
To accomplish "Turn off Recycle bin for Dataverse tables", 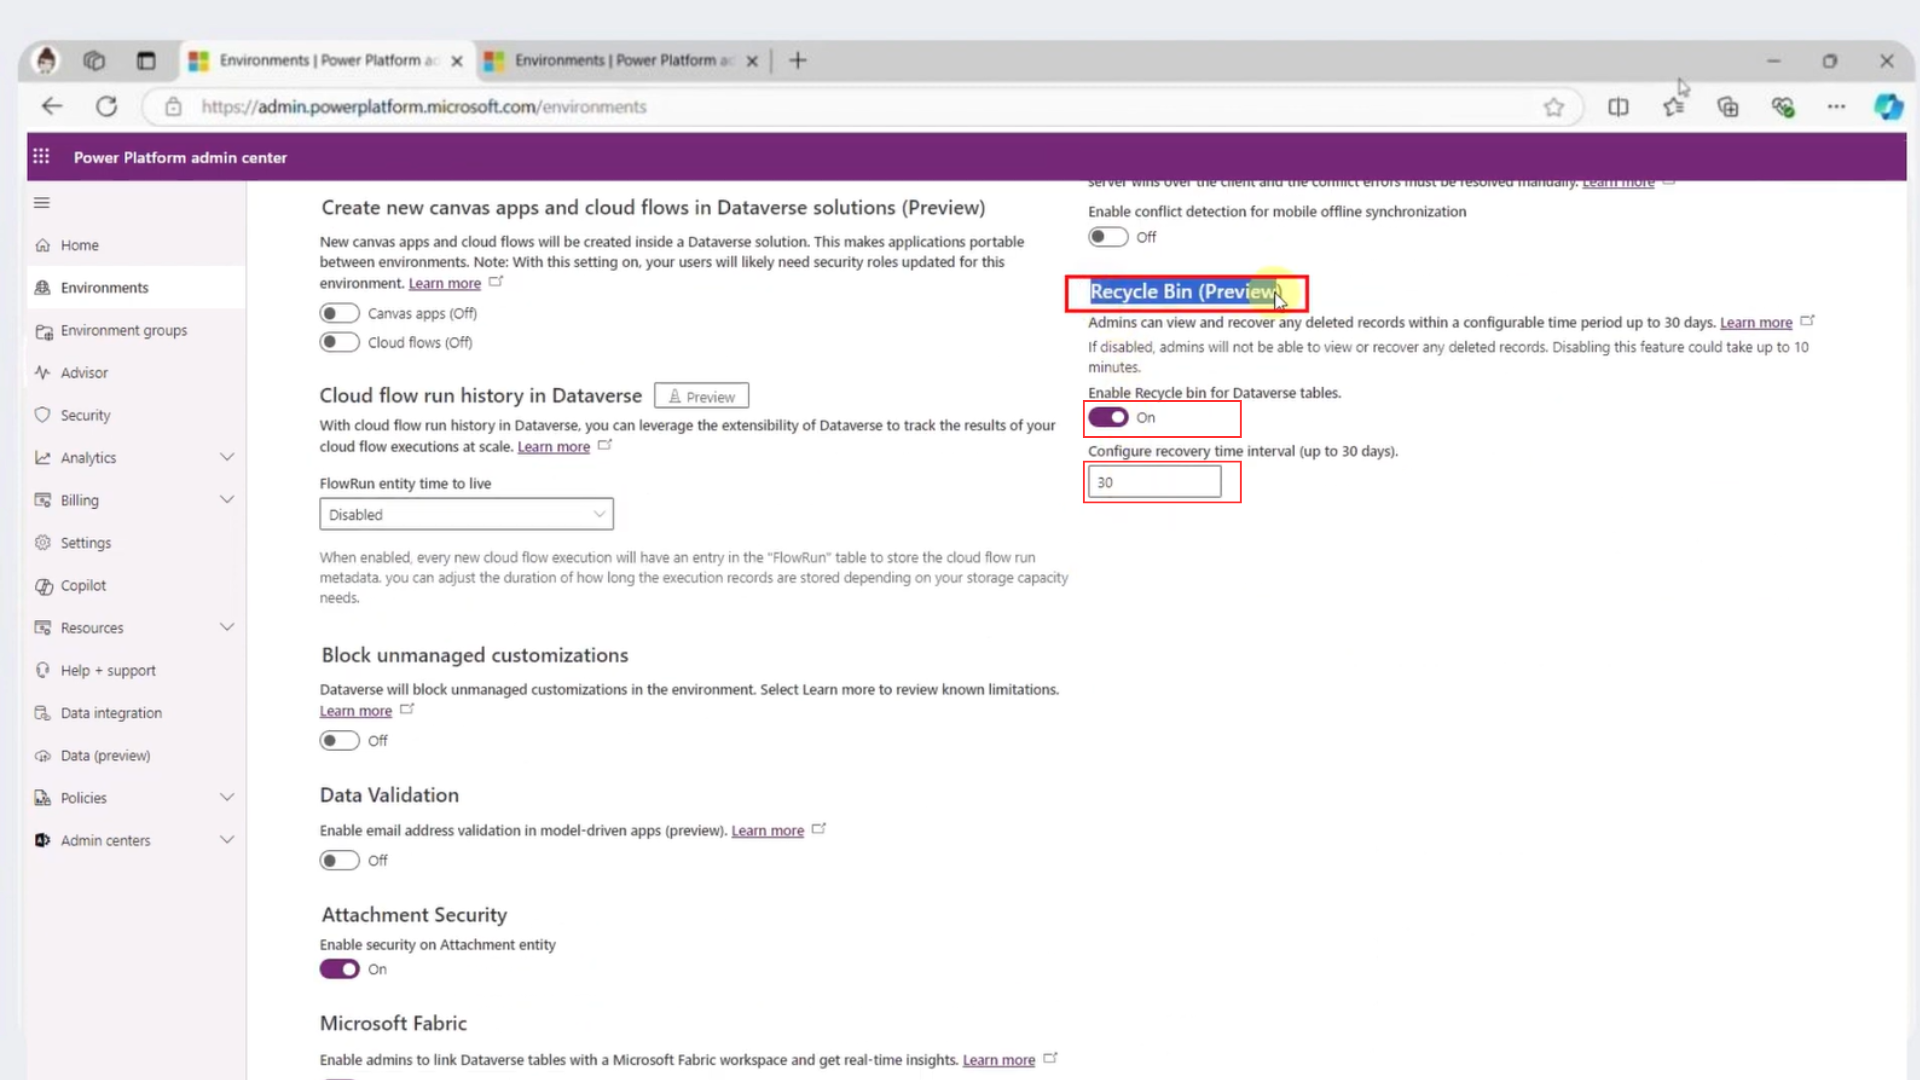I will coord(1108,417).
